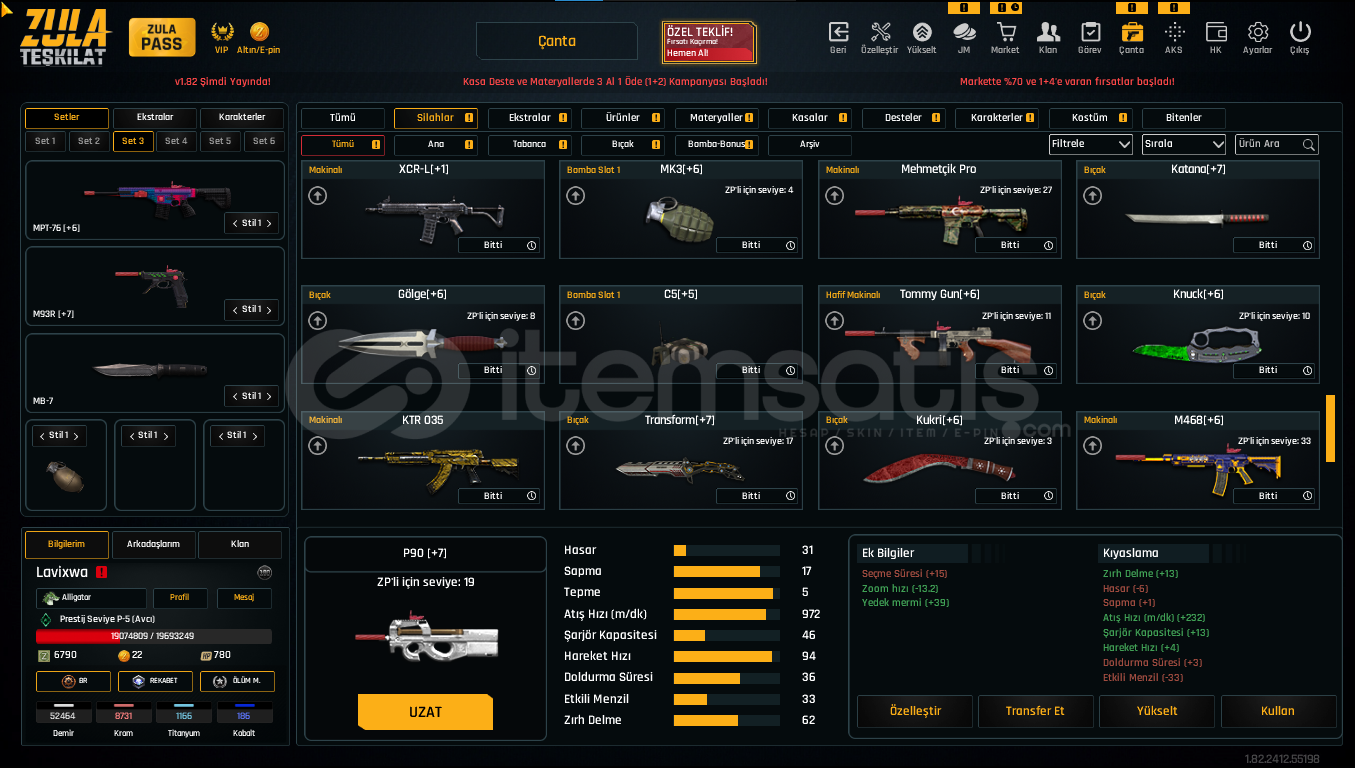
Task: Click upgrade arrow on M468[+6] card
Action: click(x=1092, y=447)
